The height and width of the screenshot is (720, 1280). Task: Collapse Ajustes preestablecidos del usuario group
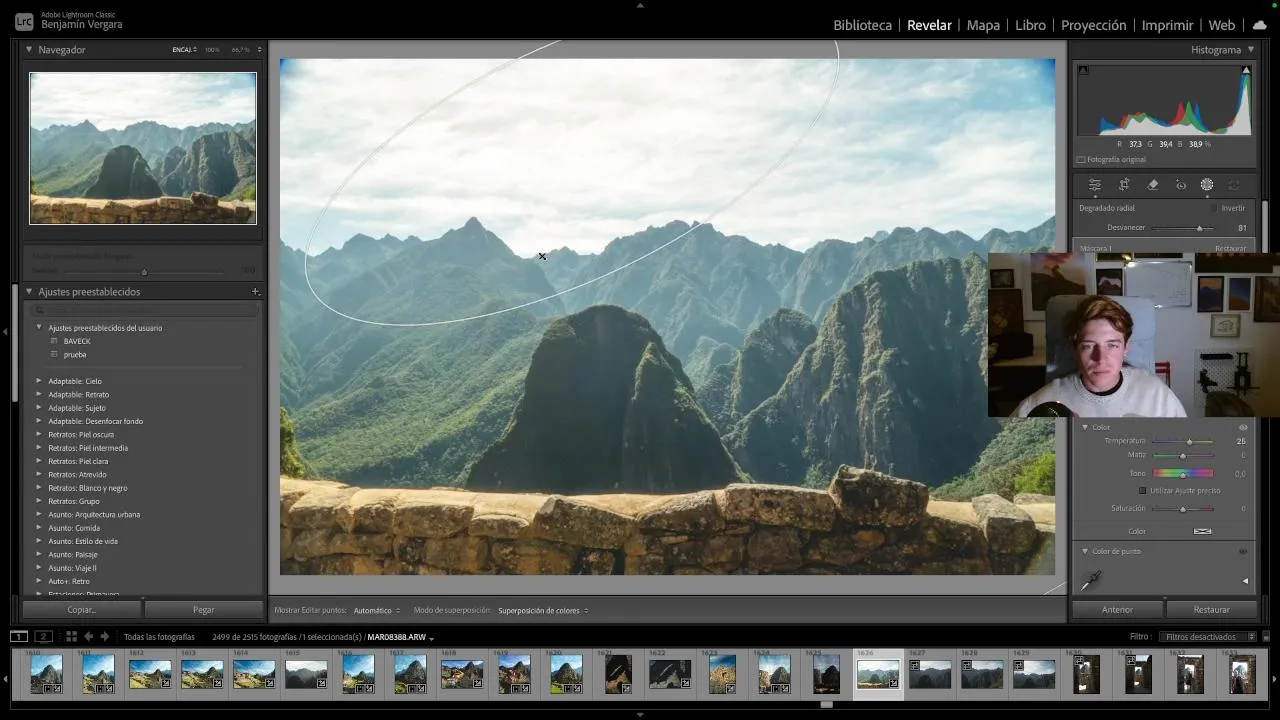39,328
